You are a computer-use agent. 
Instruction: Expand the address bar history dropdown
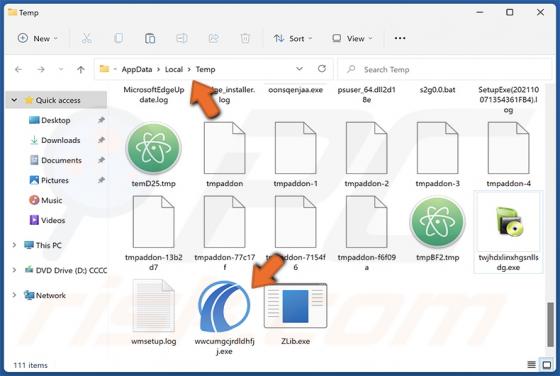click(x=299, y=69)
